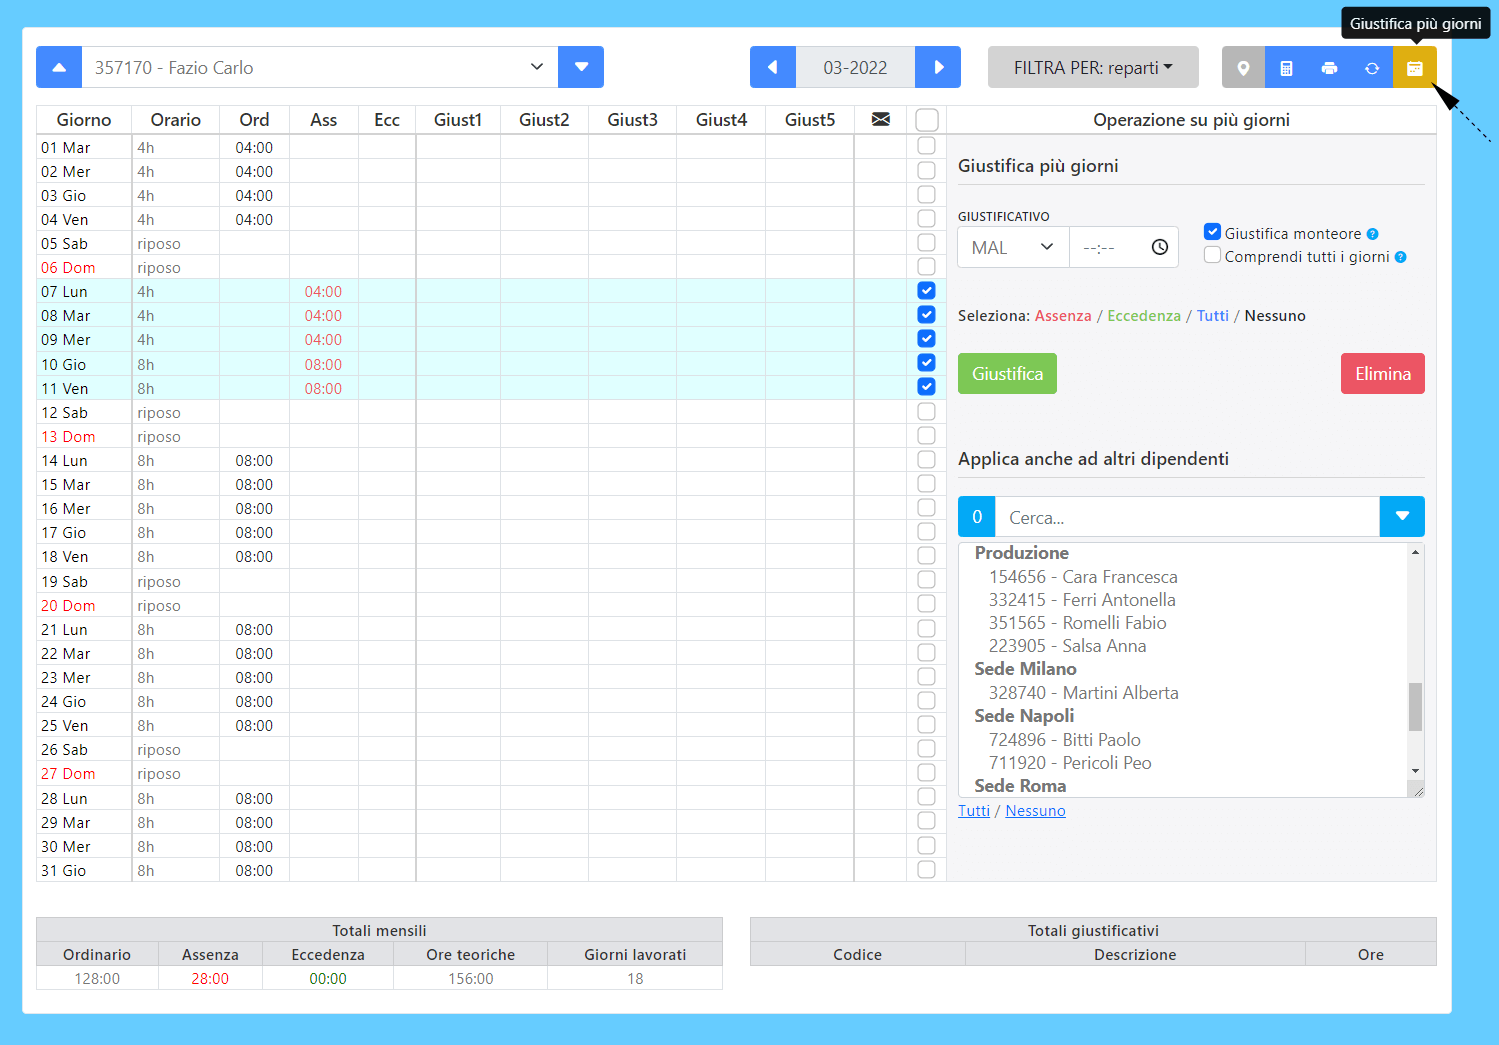The height and width of the screenshot is (1045, 1499).
Task: Toggle select-all checkbox in table header
Action: [x=927, y=120]
